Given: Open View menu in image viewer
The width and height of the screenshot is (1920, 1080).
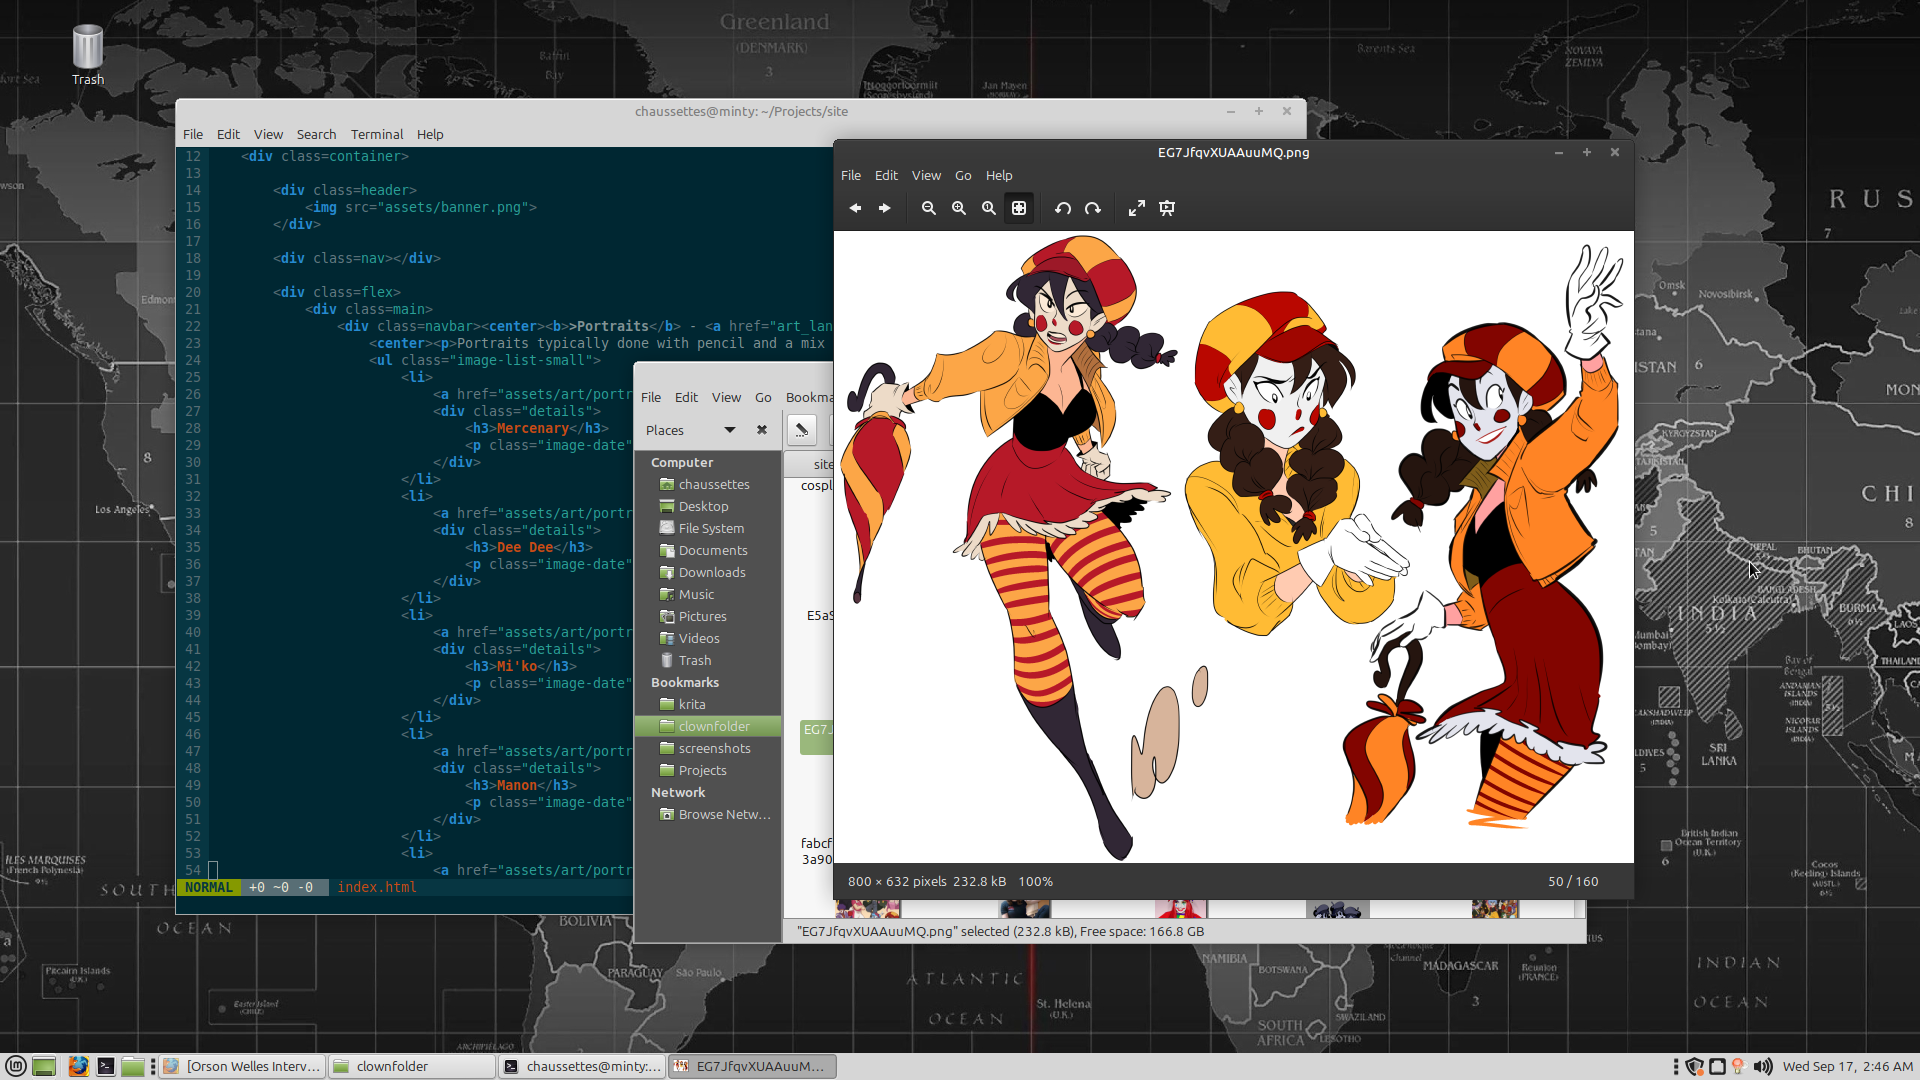Looking at the screenshot, I should tap(926, 175).
